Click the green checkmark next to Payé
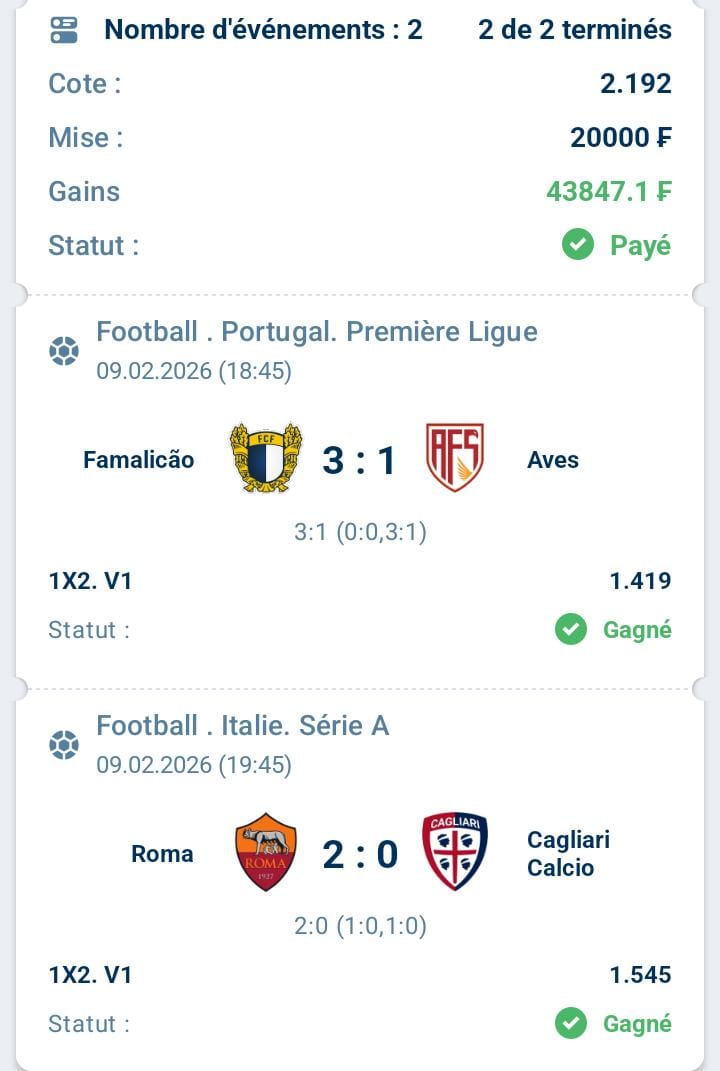This screenshot has width=720, height=1071. 578,245
